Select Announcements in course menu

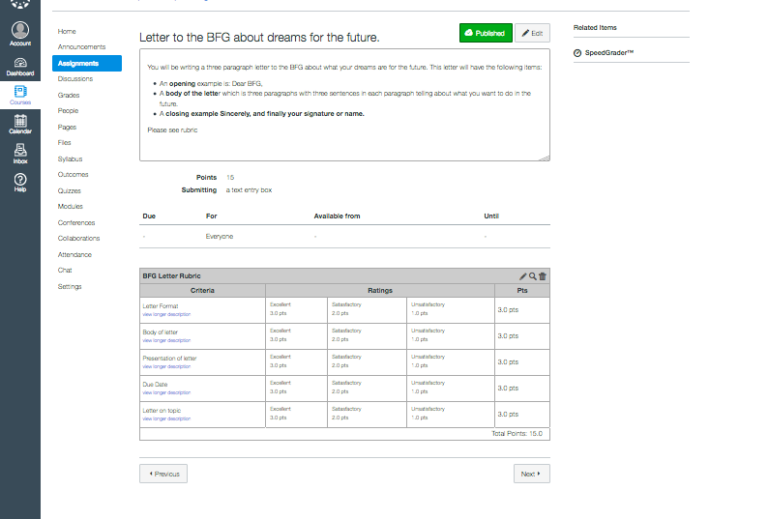pos(81,47)
